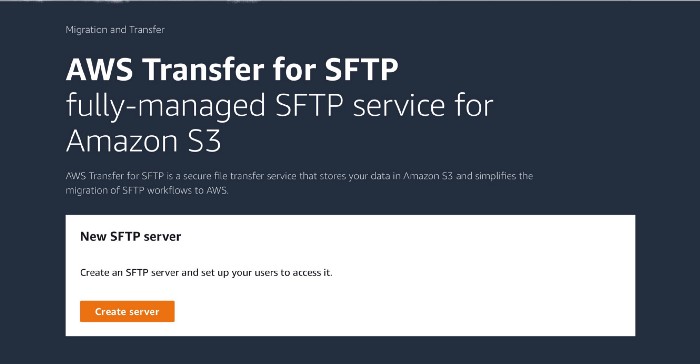Click Amazon S3 within the small description paragraph

(428, 176)
